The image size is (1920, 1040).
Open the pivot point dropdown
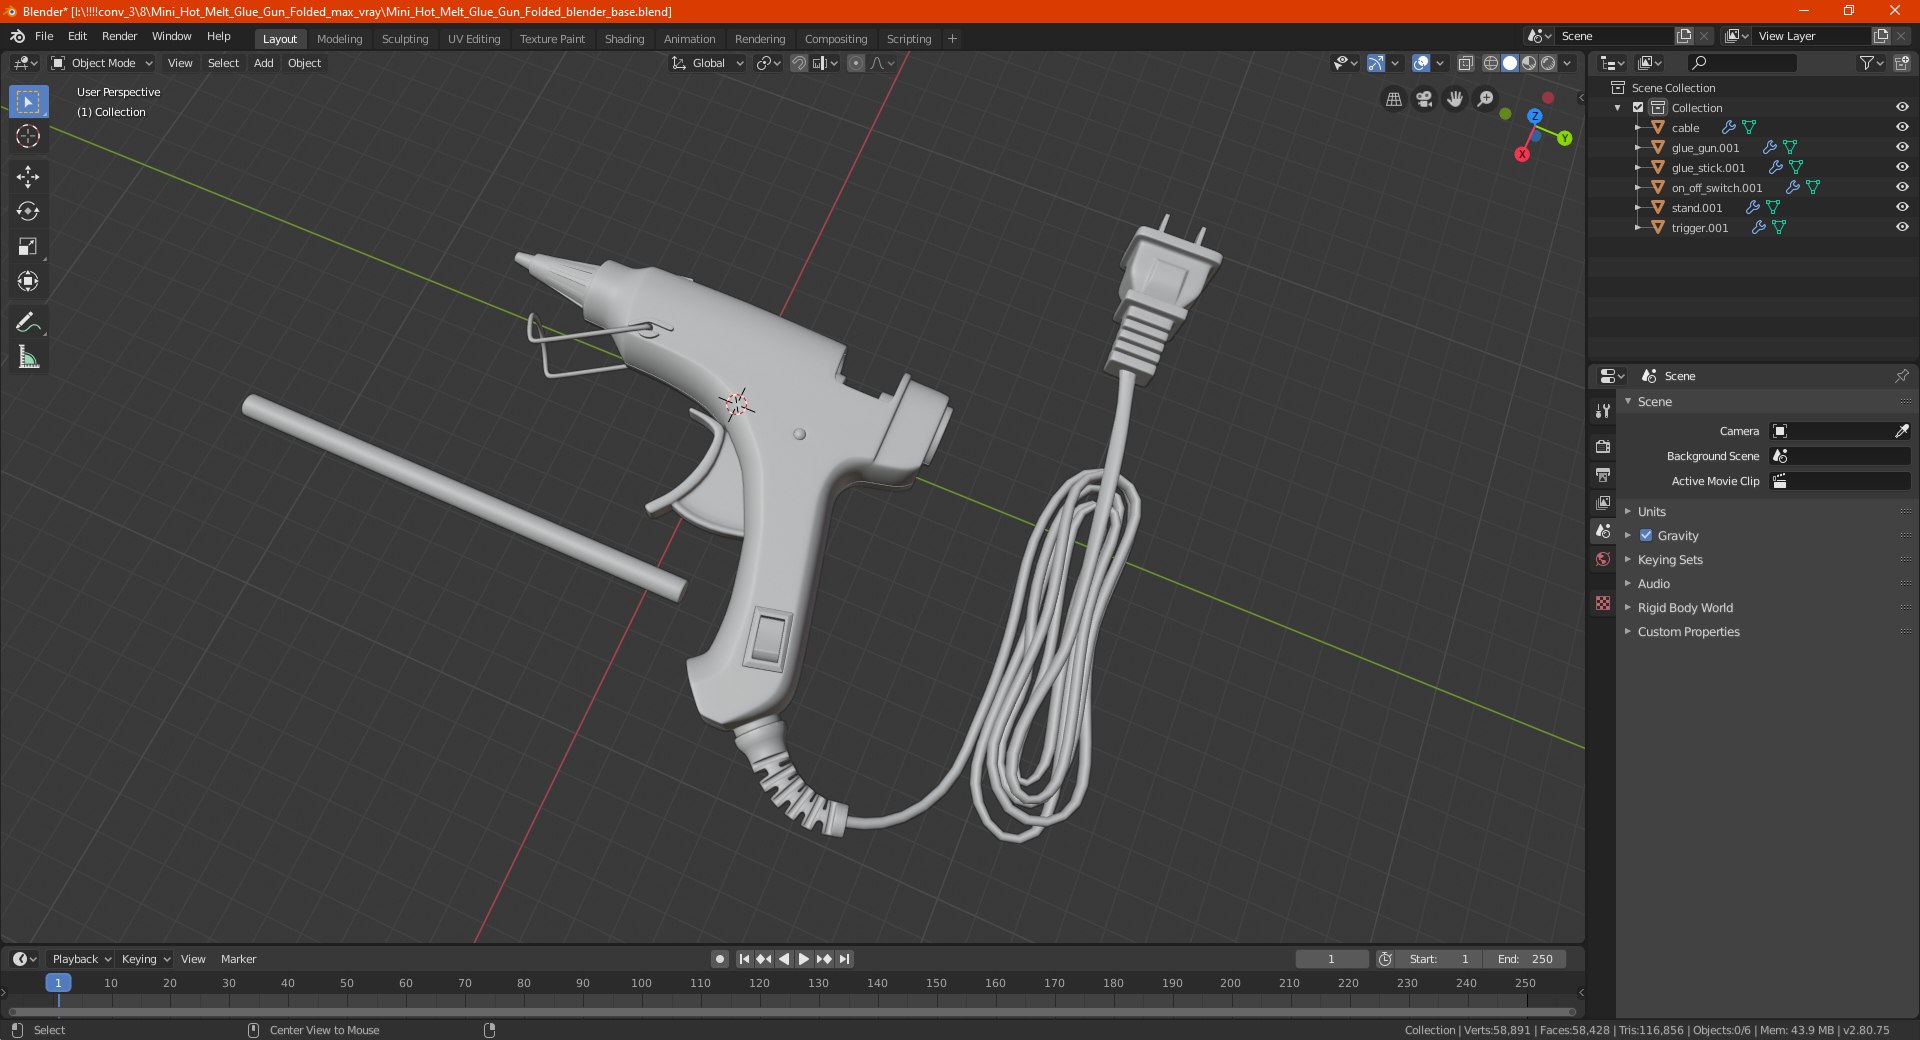pyautogui.click(x=768, y=63)
